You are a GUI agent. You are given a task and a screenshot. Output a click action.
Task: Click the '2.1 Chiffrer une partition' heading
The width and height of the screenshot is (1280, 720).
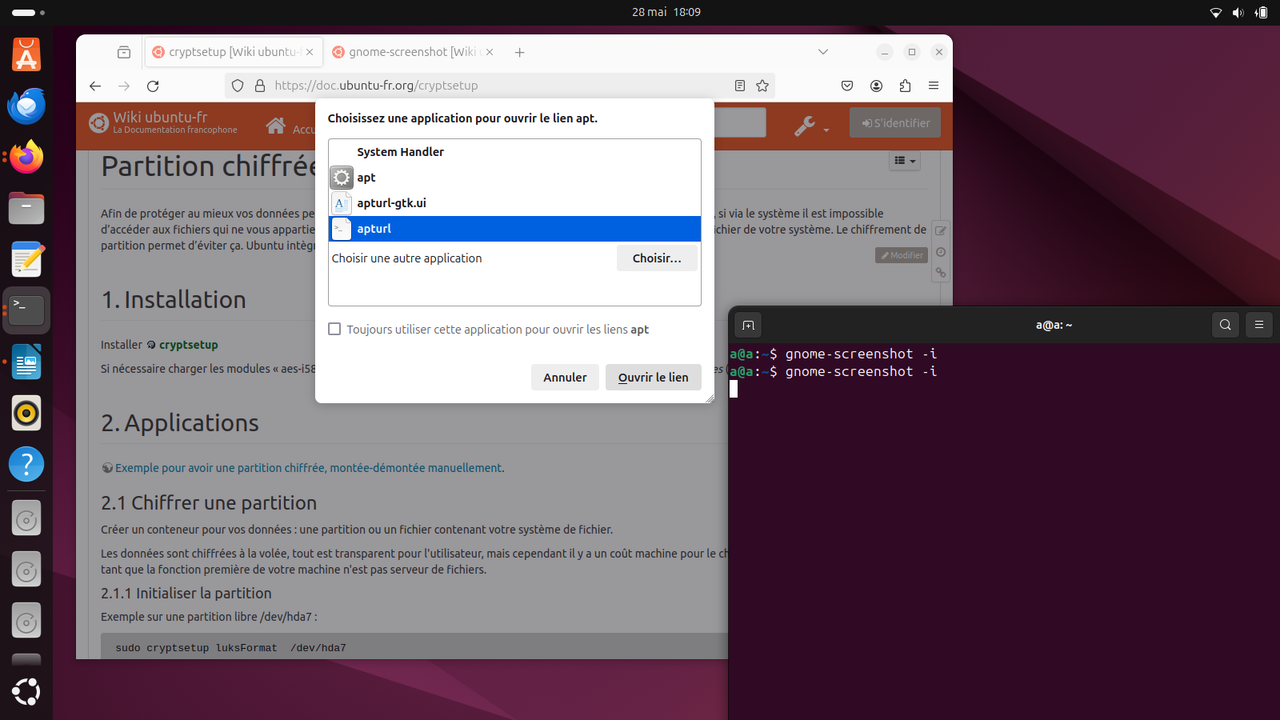(209, 503)
